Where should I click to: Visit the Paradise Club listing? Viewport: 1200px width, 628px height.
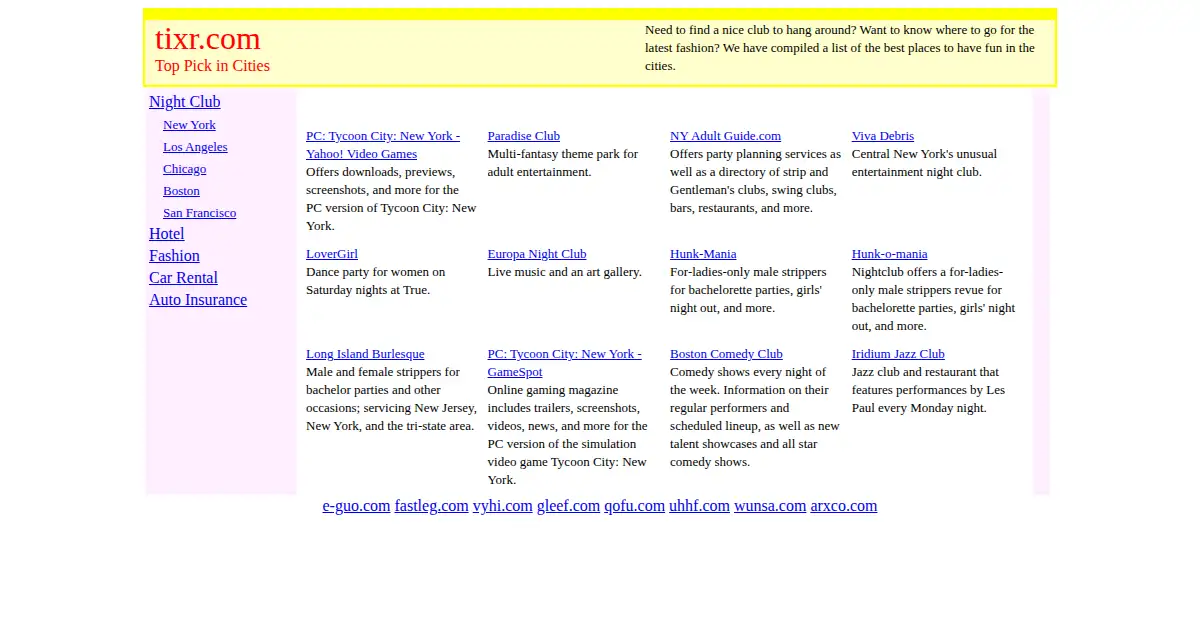(523, 136)
